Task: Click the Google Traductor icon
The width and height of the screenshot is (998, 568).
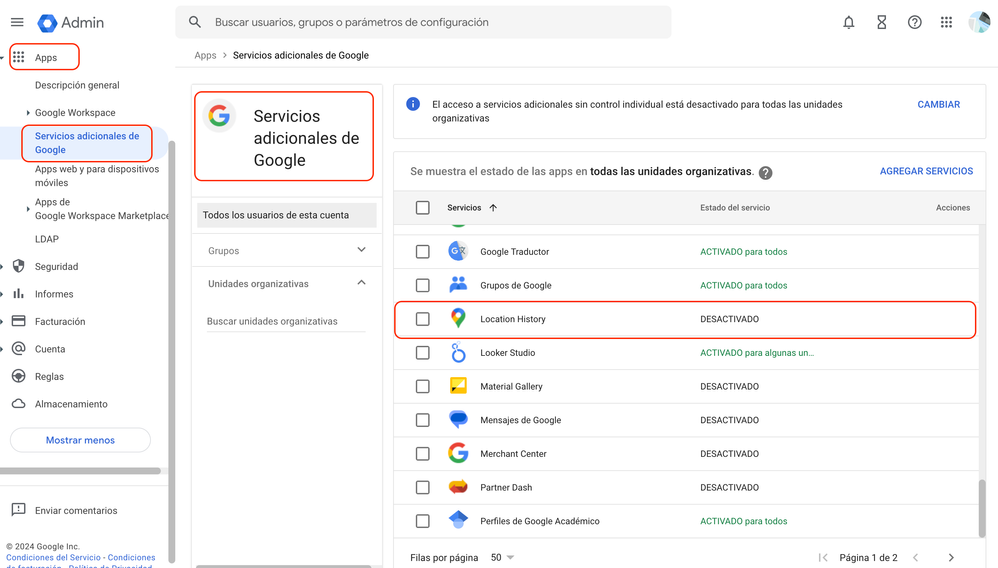Action: (x=458, y=251)
